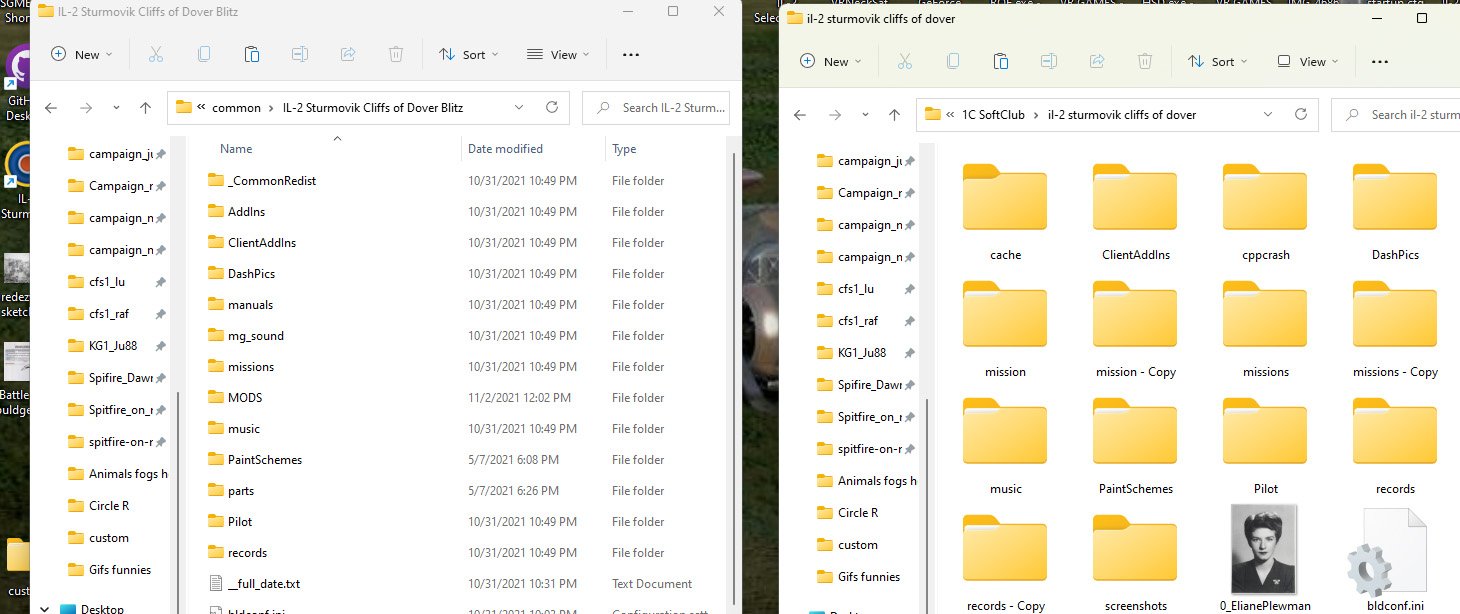Open the View dropdown in the left Explorer window
The image size is (1460, 614).
pyautogui.click(x=558, y=55)
